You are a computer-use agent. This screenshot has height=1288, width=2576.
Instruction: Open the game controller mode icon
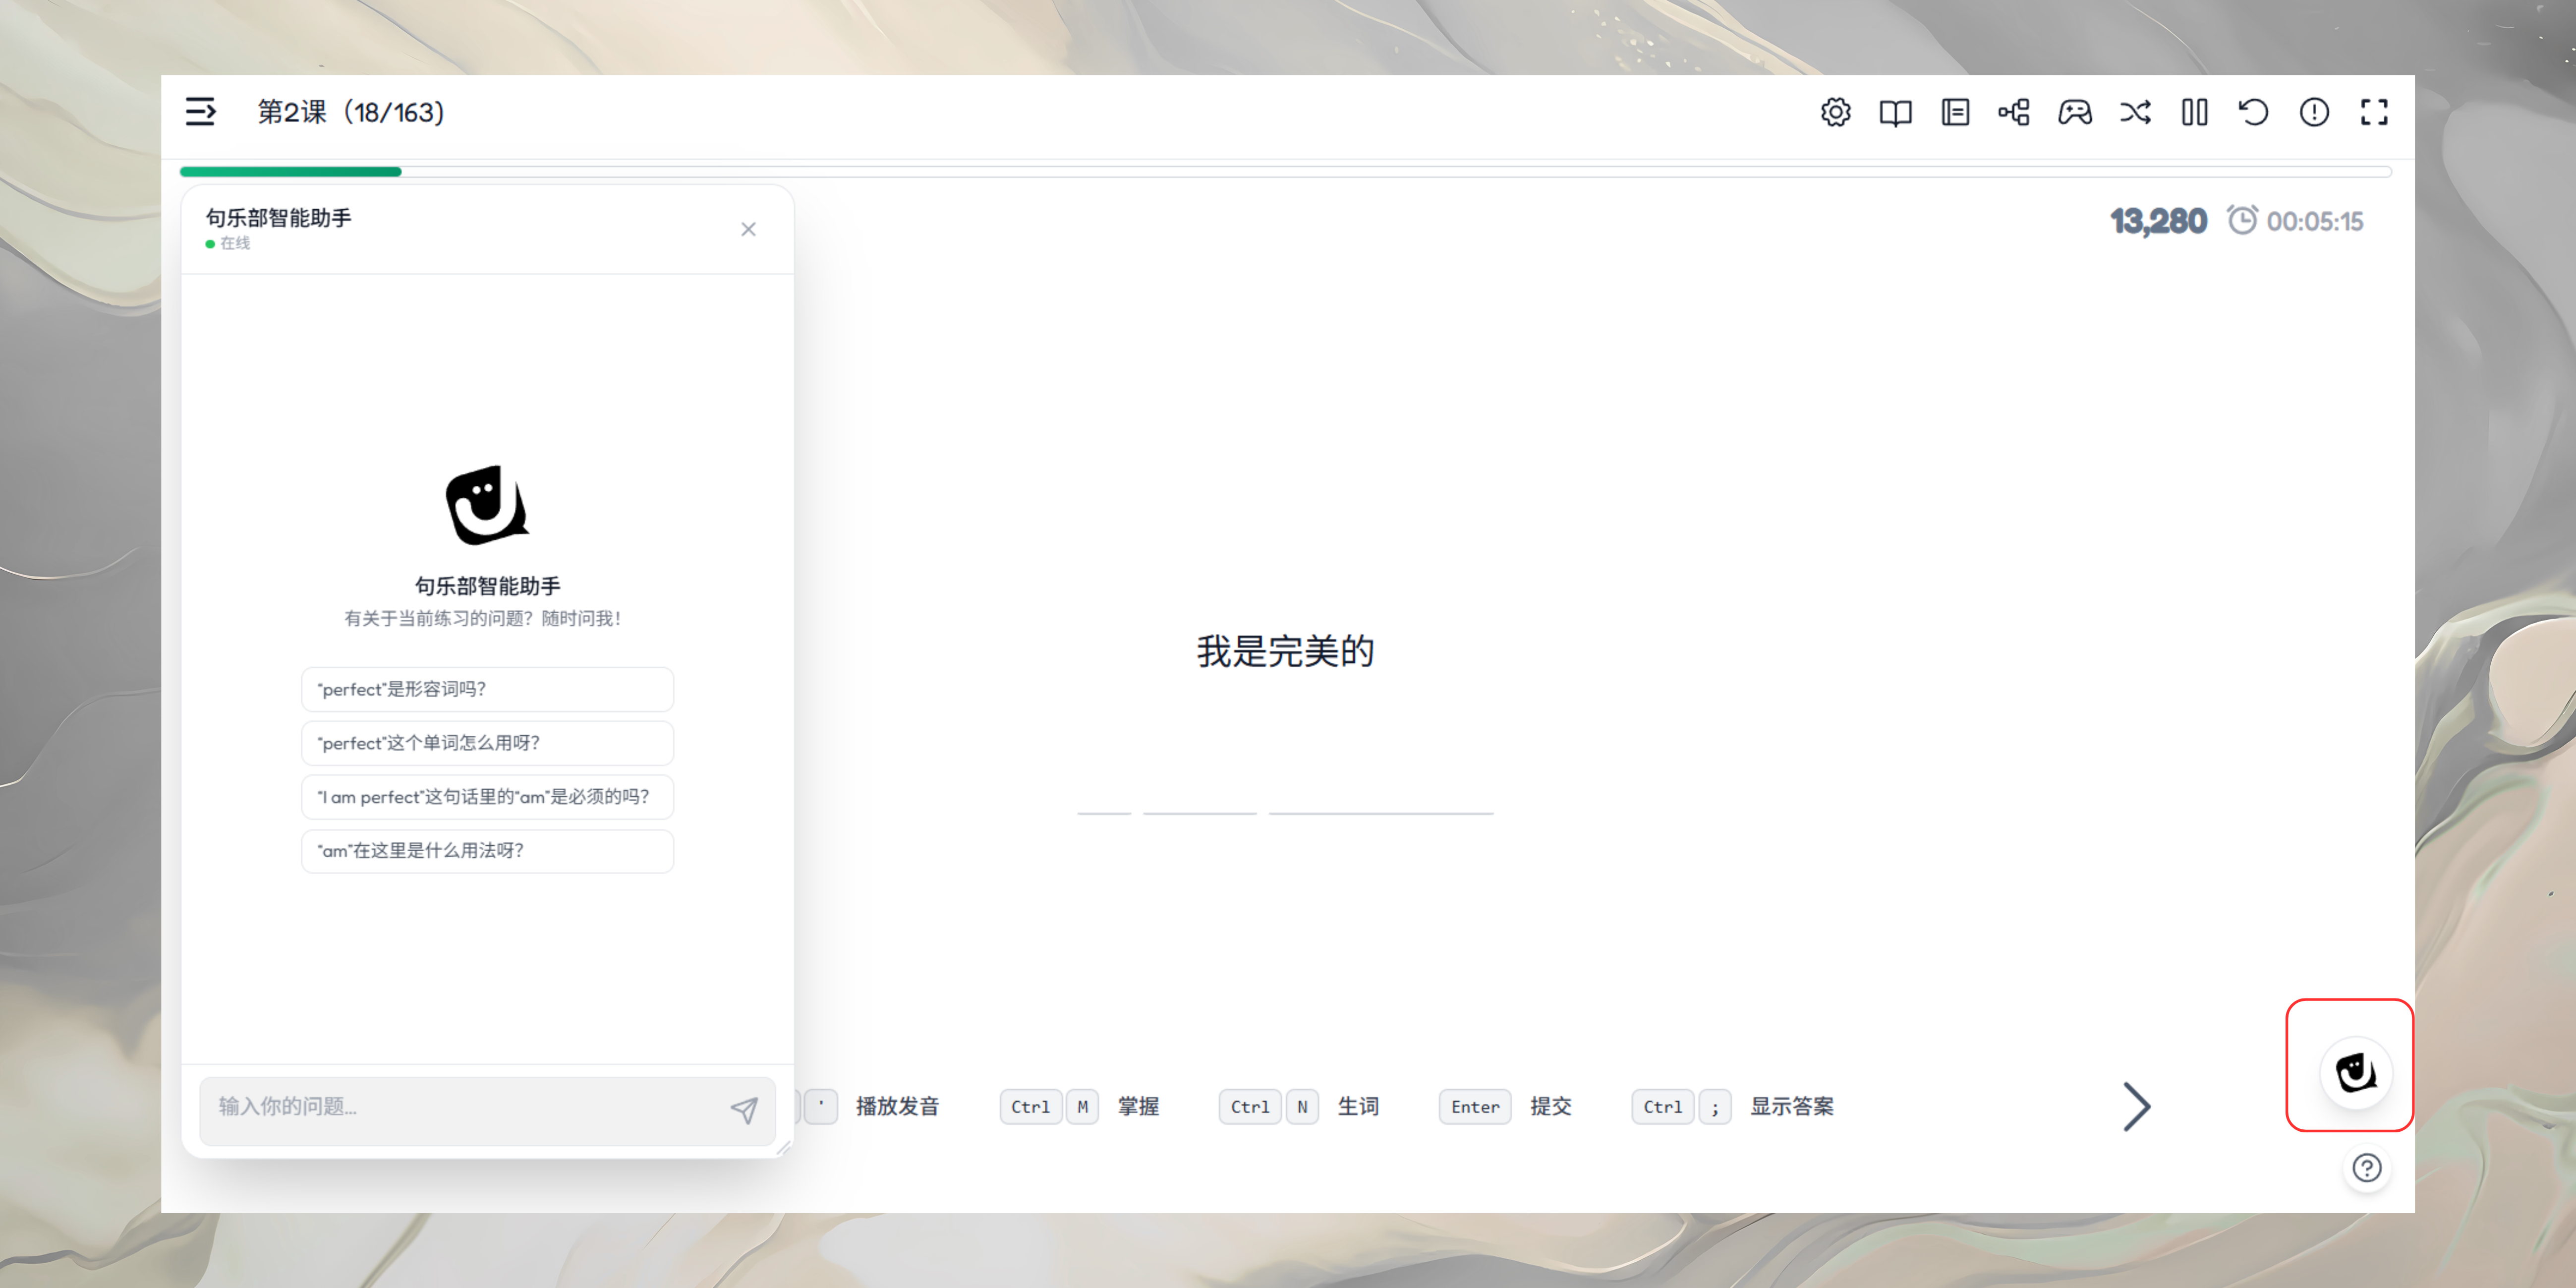pos(2074,112)
